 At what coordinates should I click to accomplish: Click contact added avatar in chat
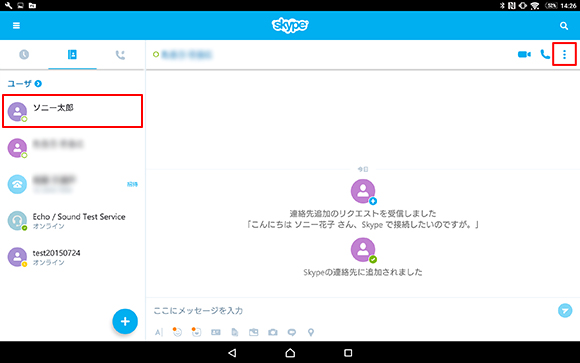tap(363, 250)
